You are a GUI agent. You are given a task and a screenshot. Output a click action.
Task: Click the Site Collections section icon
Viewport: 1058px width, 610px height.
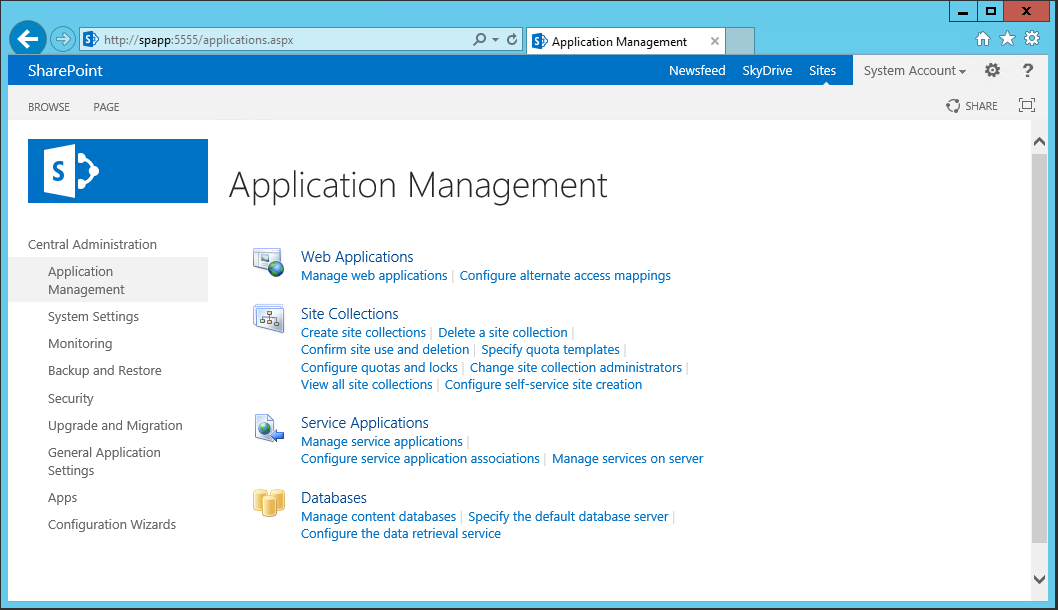click(x=269, y=318)
